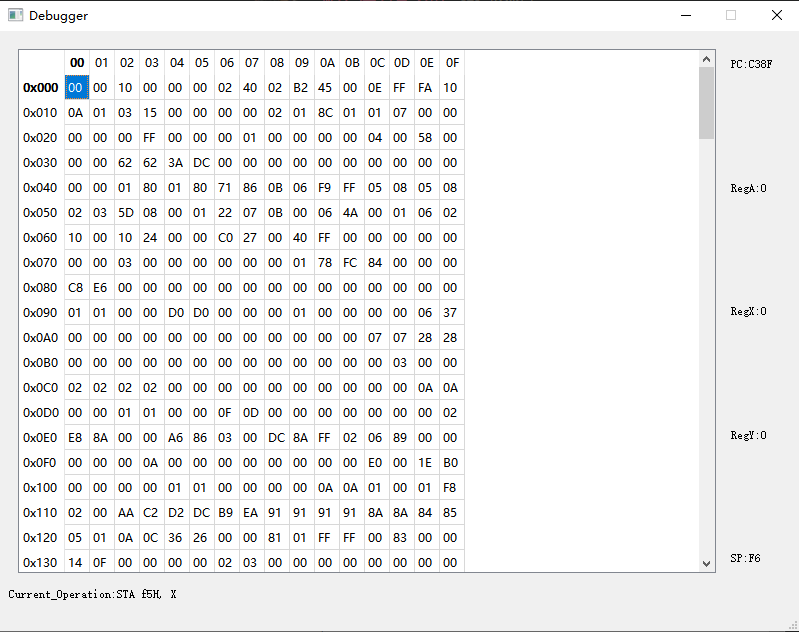This screenshot has width=799, height=632.
Task: Select cell B9 in row 0x110
Action: pos(227,512)
